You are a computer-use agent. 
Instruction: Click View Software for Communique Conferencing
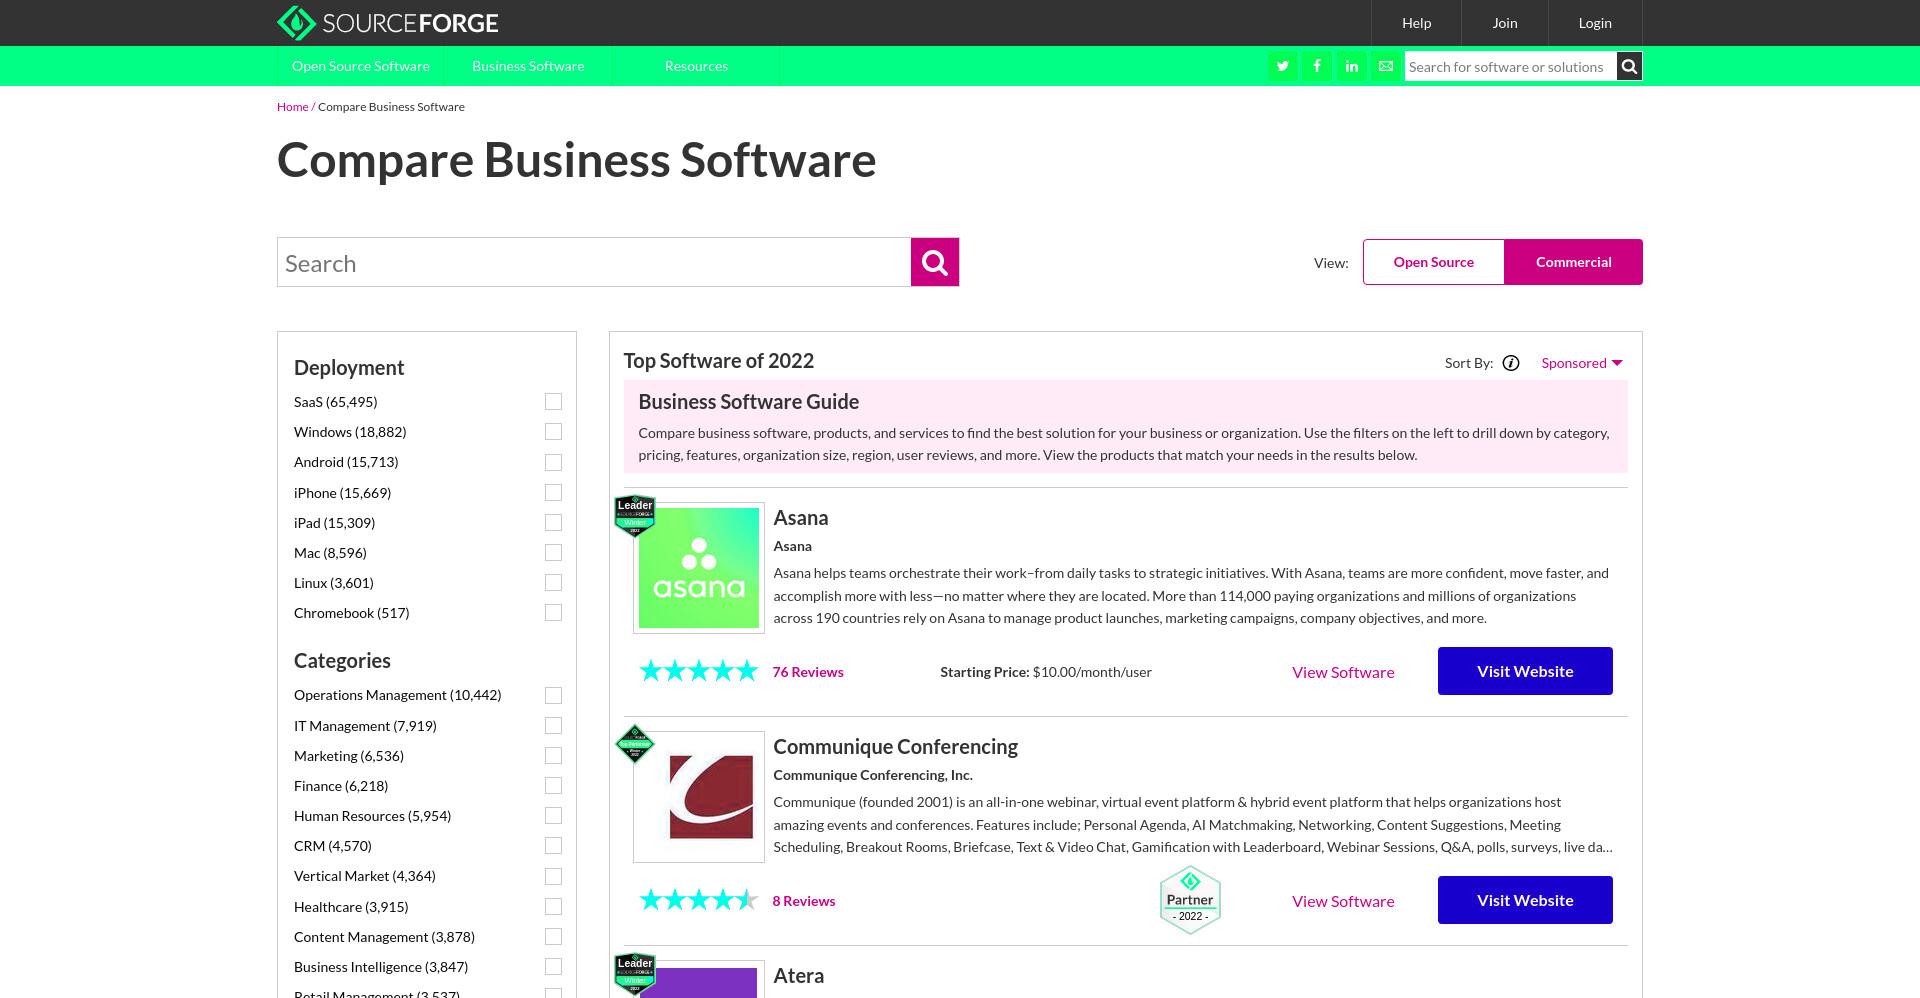coord(1343,901)
